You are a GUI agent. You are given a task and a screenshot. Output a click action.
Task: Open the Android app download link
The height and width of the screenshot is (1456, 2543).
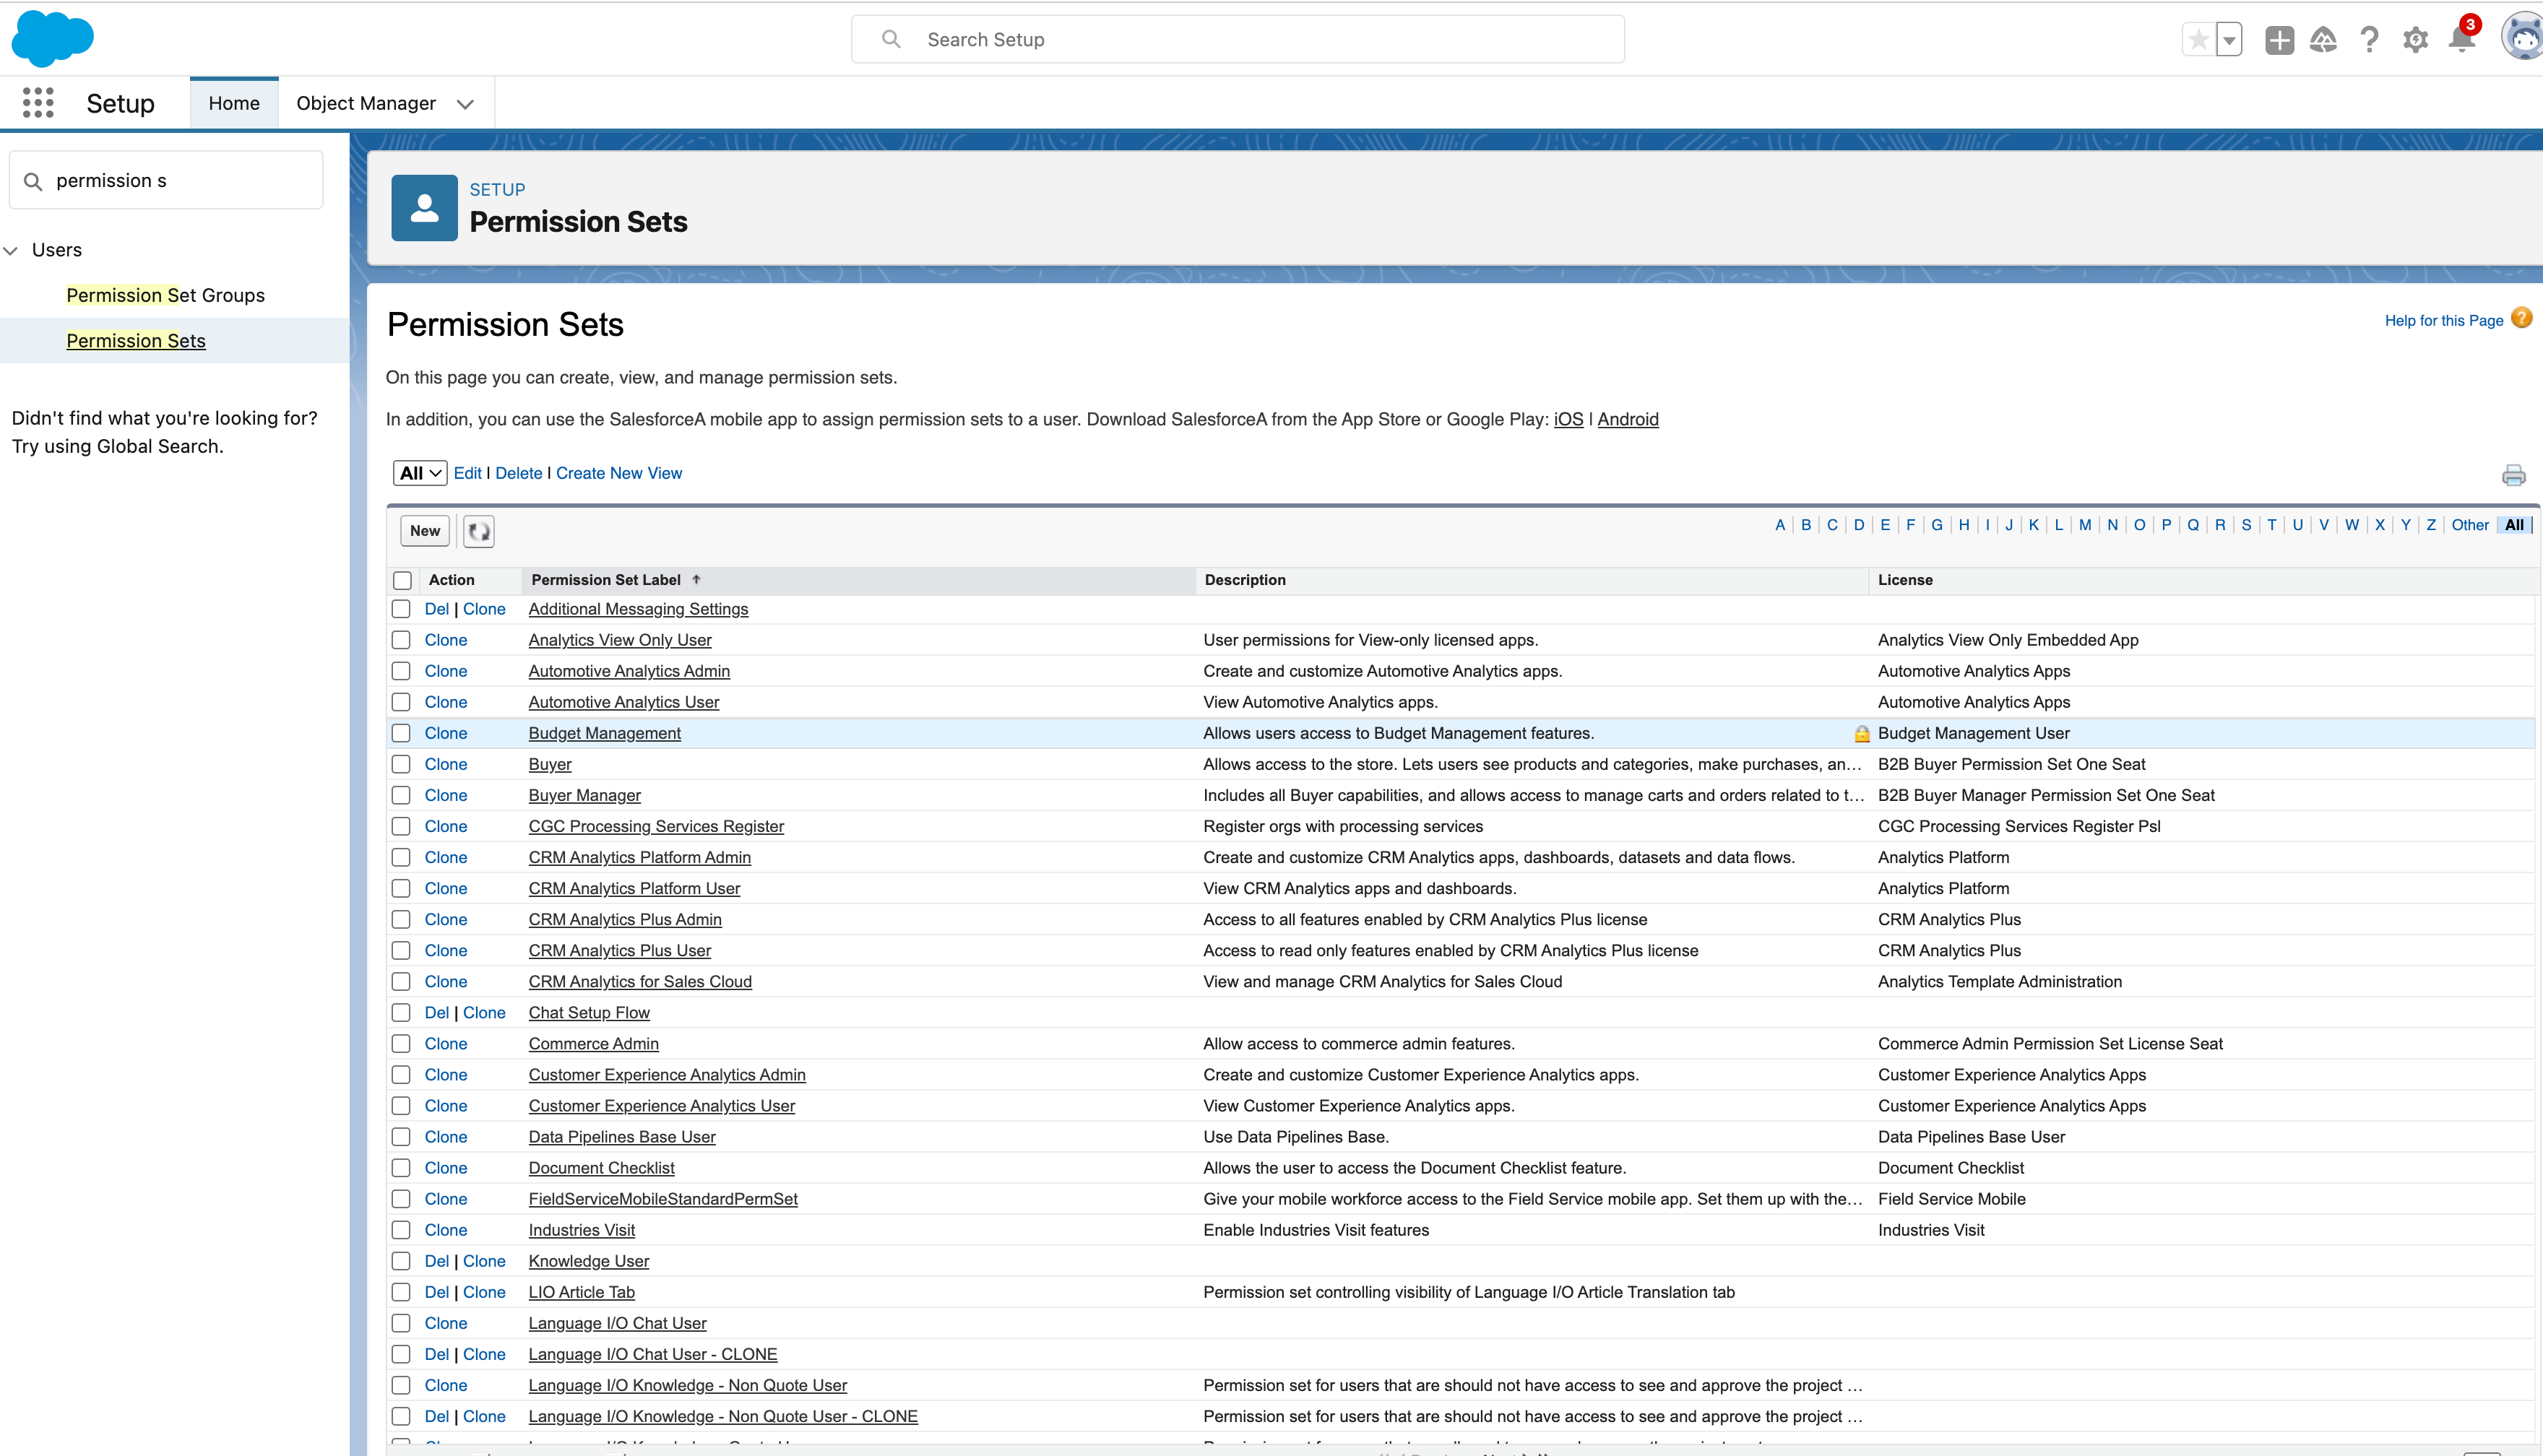point(1628,419)
